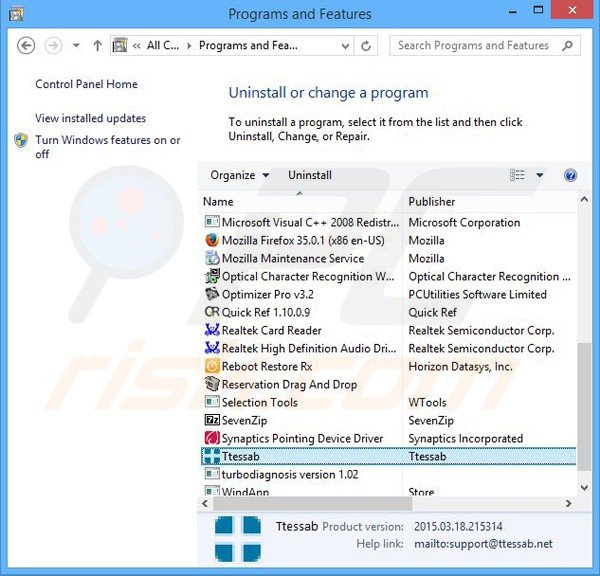Click 'All C...' breadcrumb segment
The width and height of the screenshot is (600, 576).
[163, 46]
